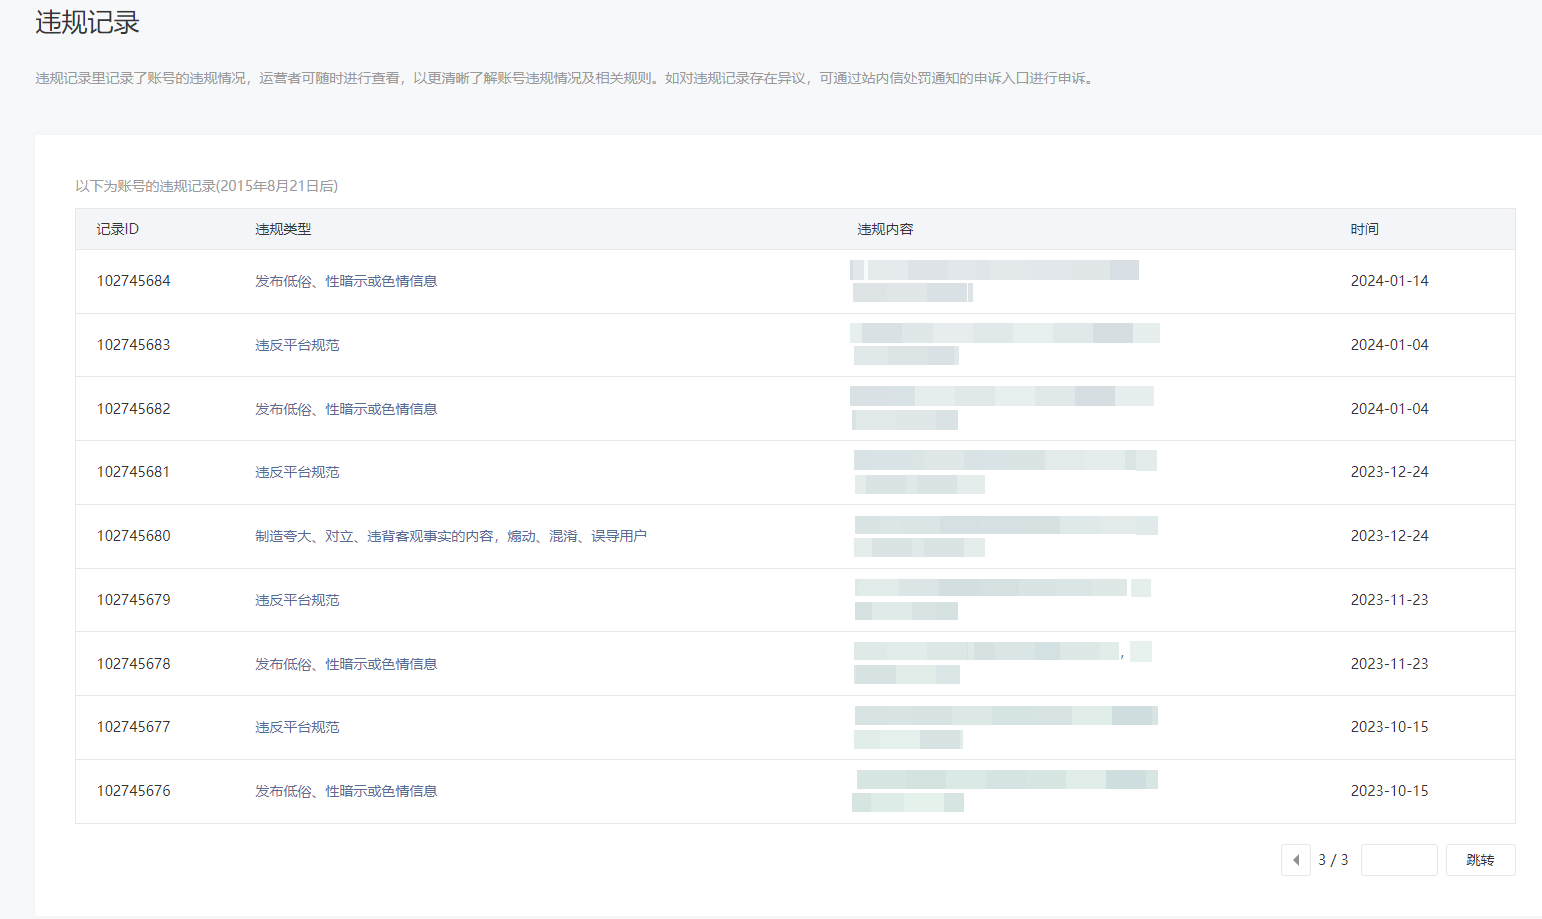Viewport: 1542px width, 919px height.
Task: Click blurred violation content of record 102745680
Action: (x=1004, y=536)
